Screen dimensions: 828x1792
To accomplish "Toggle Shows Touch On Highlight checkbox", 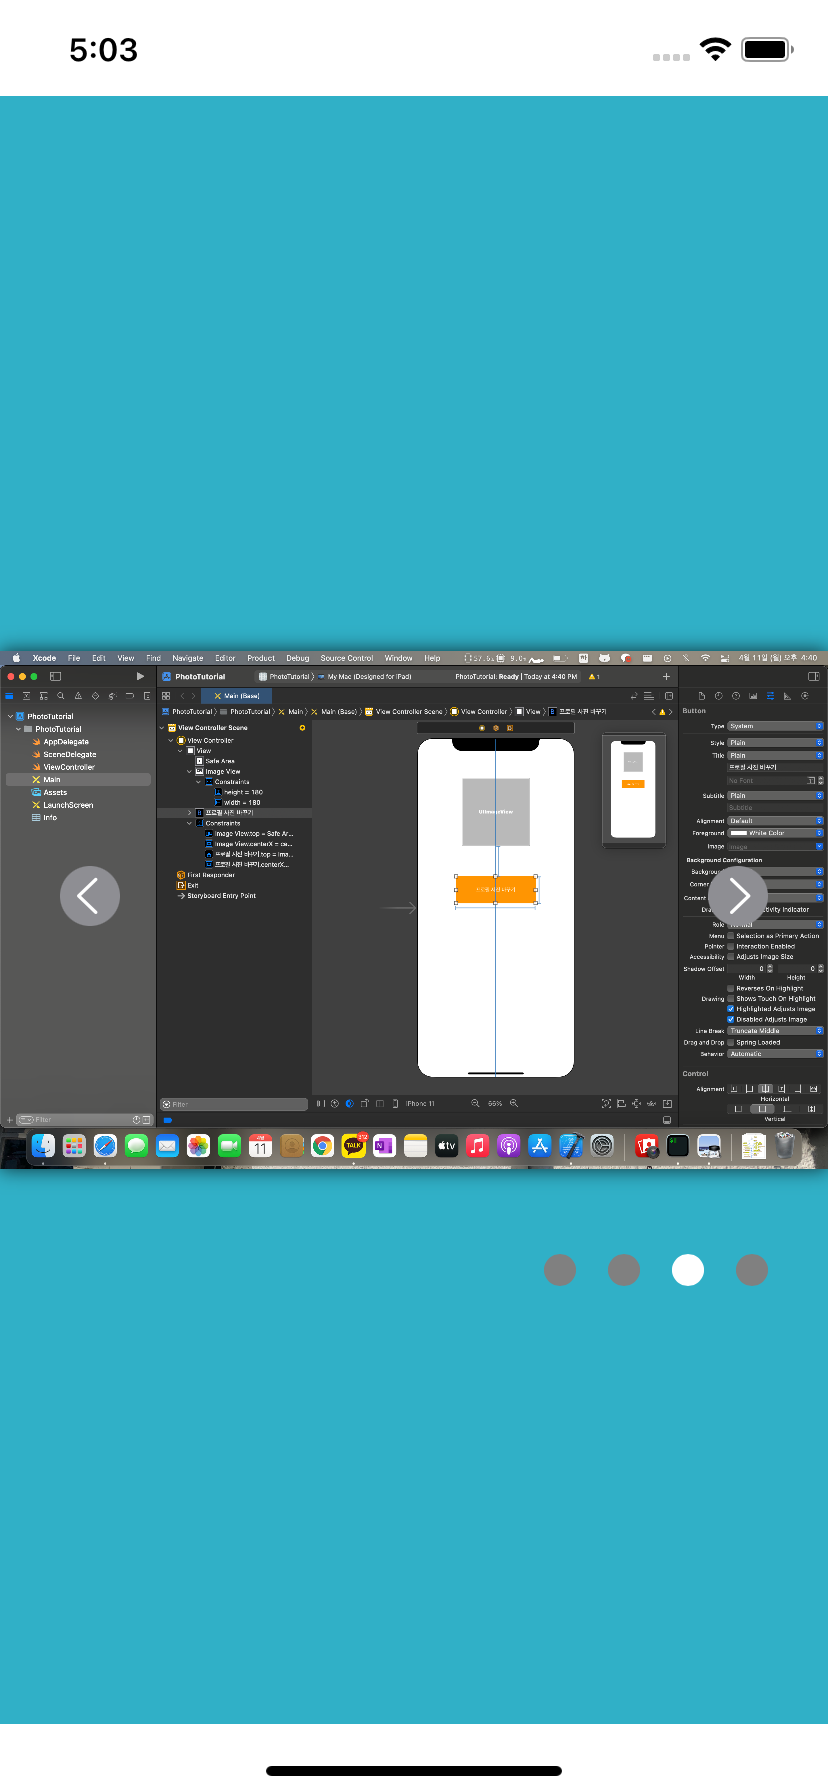I will (731, 998).
